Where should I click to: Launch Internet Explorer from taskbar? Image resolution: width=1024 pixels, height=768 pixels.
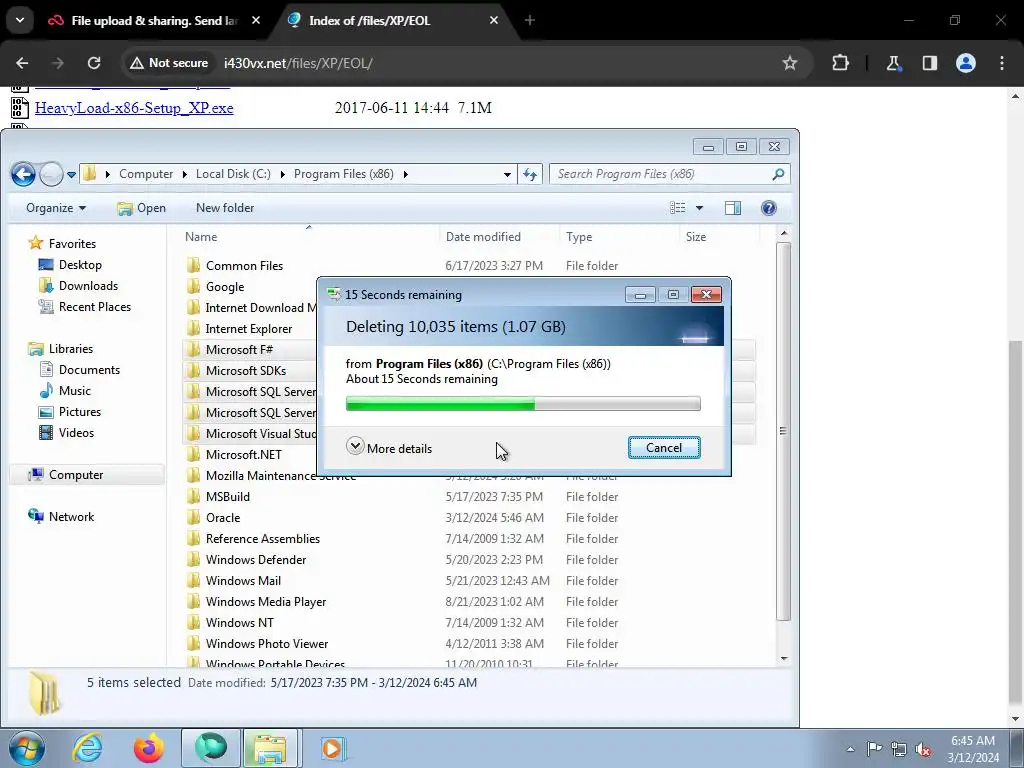coord(87,748)
